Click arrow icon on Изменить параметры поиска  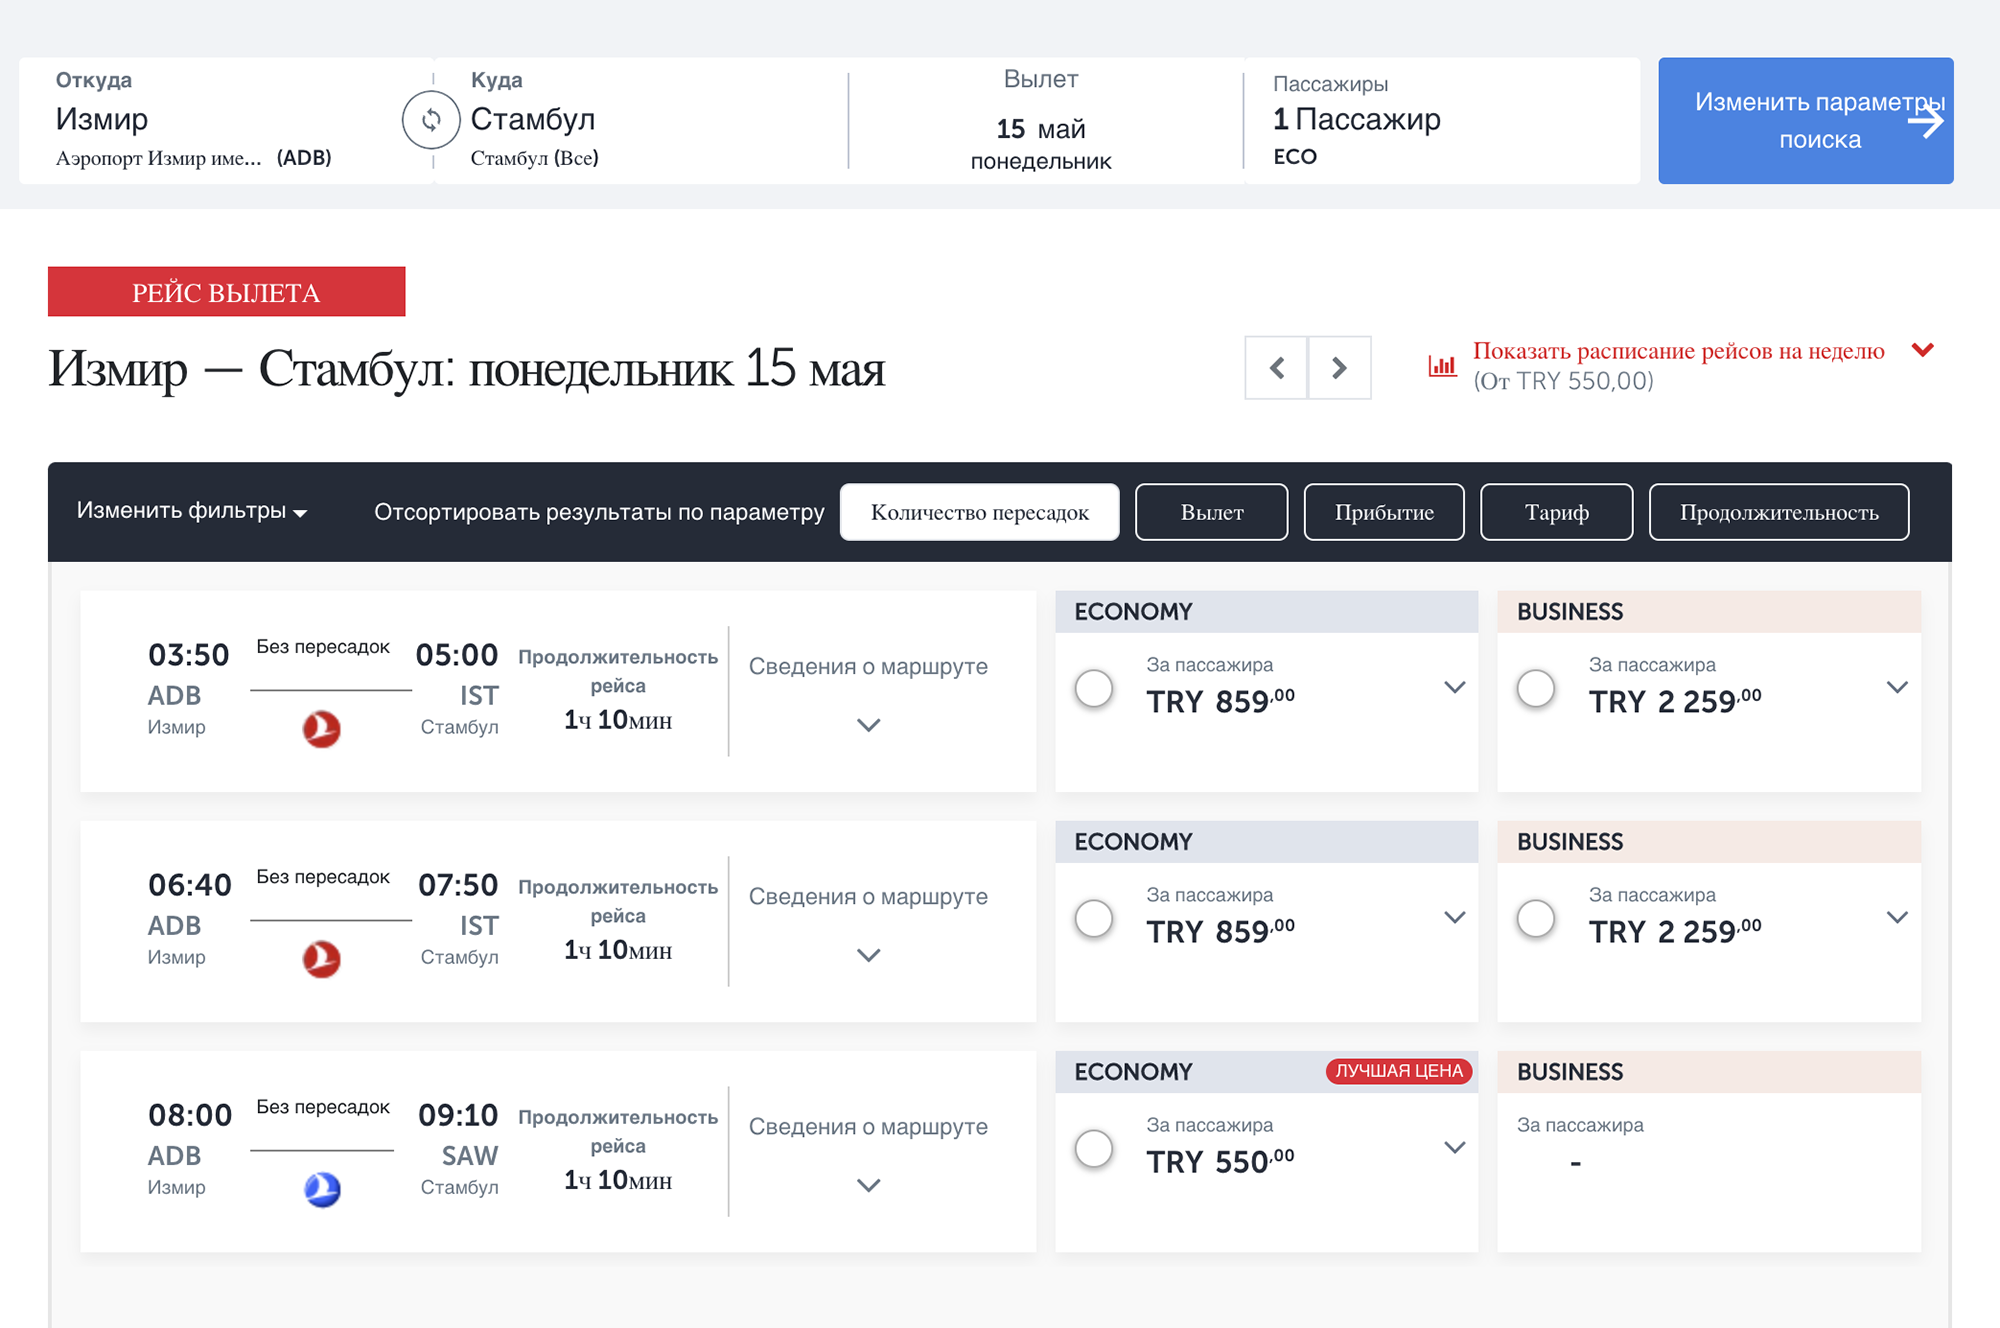pyautogui.click(x=1925, y=122)
